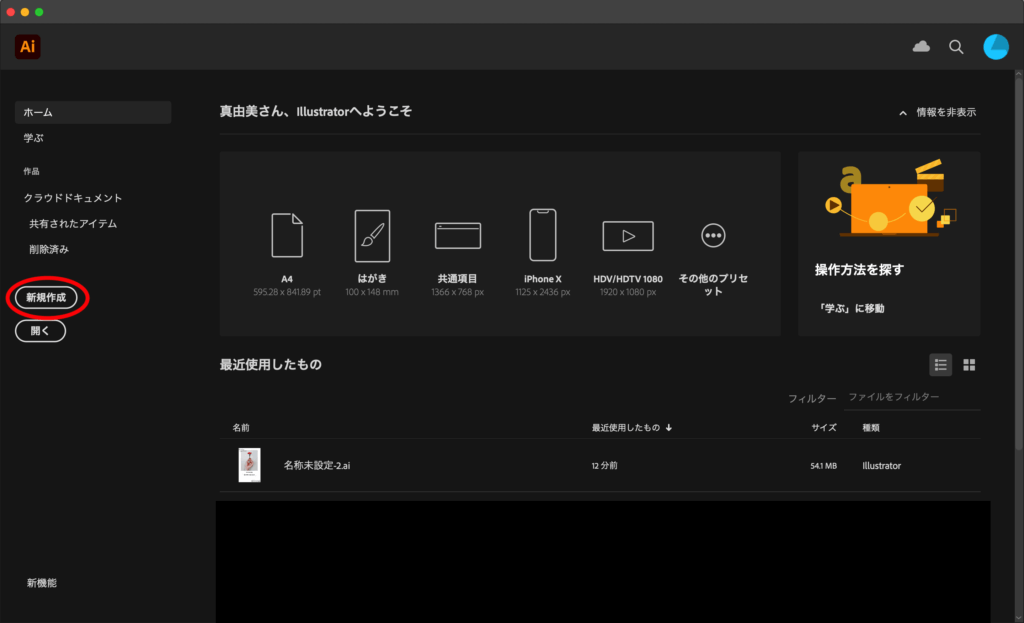Open thumbnail of 名称未設定-2.ai
This screenshot has width=1024, height=623.
[x=249, y=465]
